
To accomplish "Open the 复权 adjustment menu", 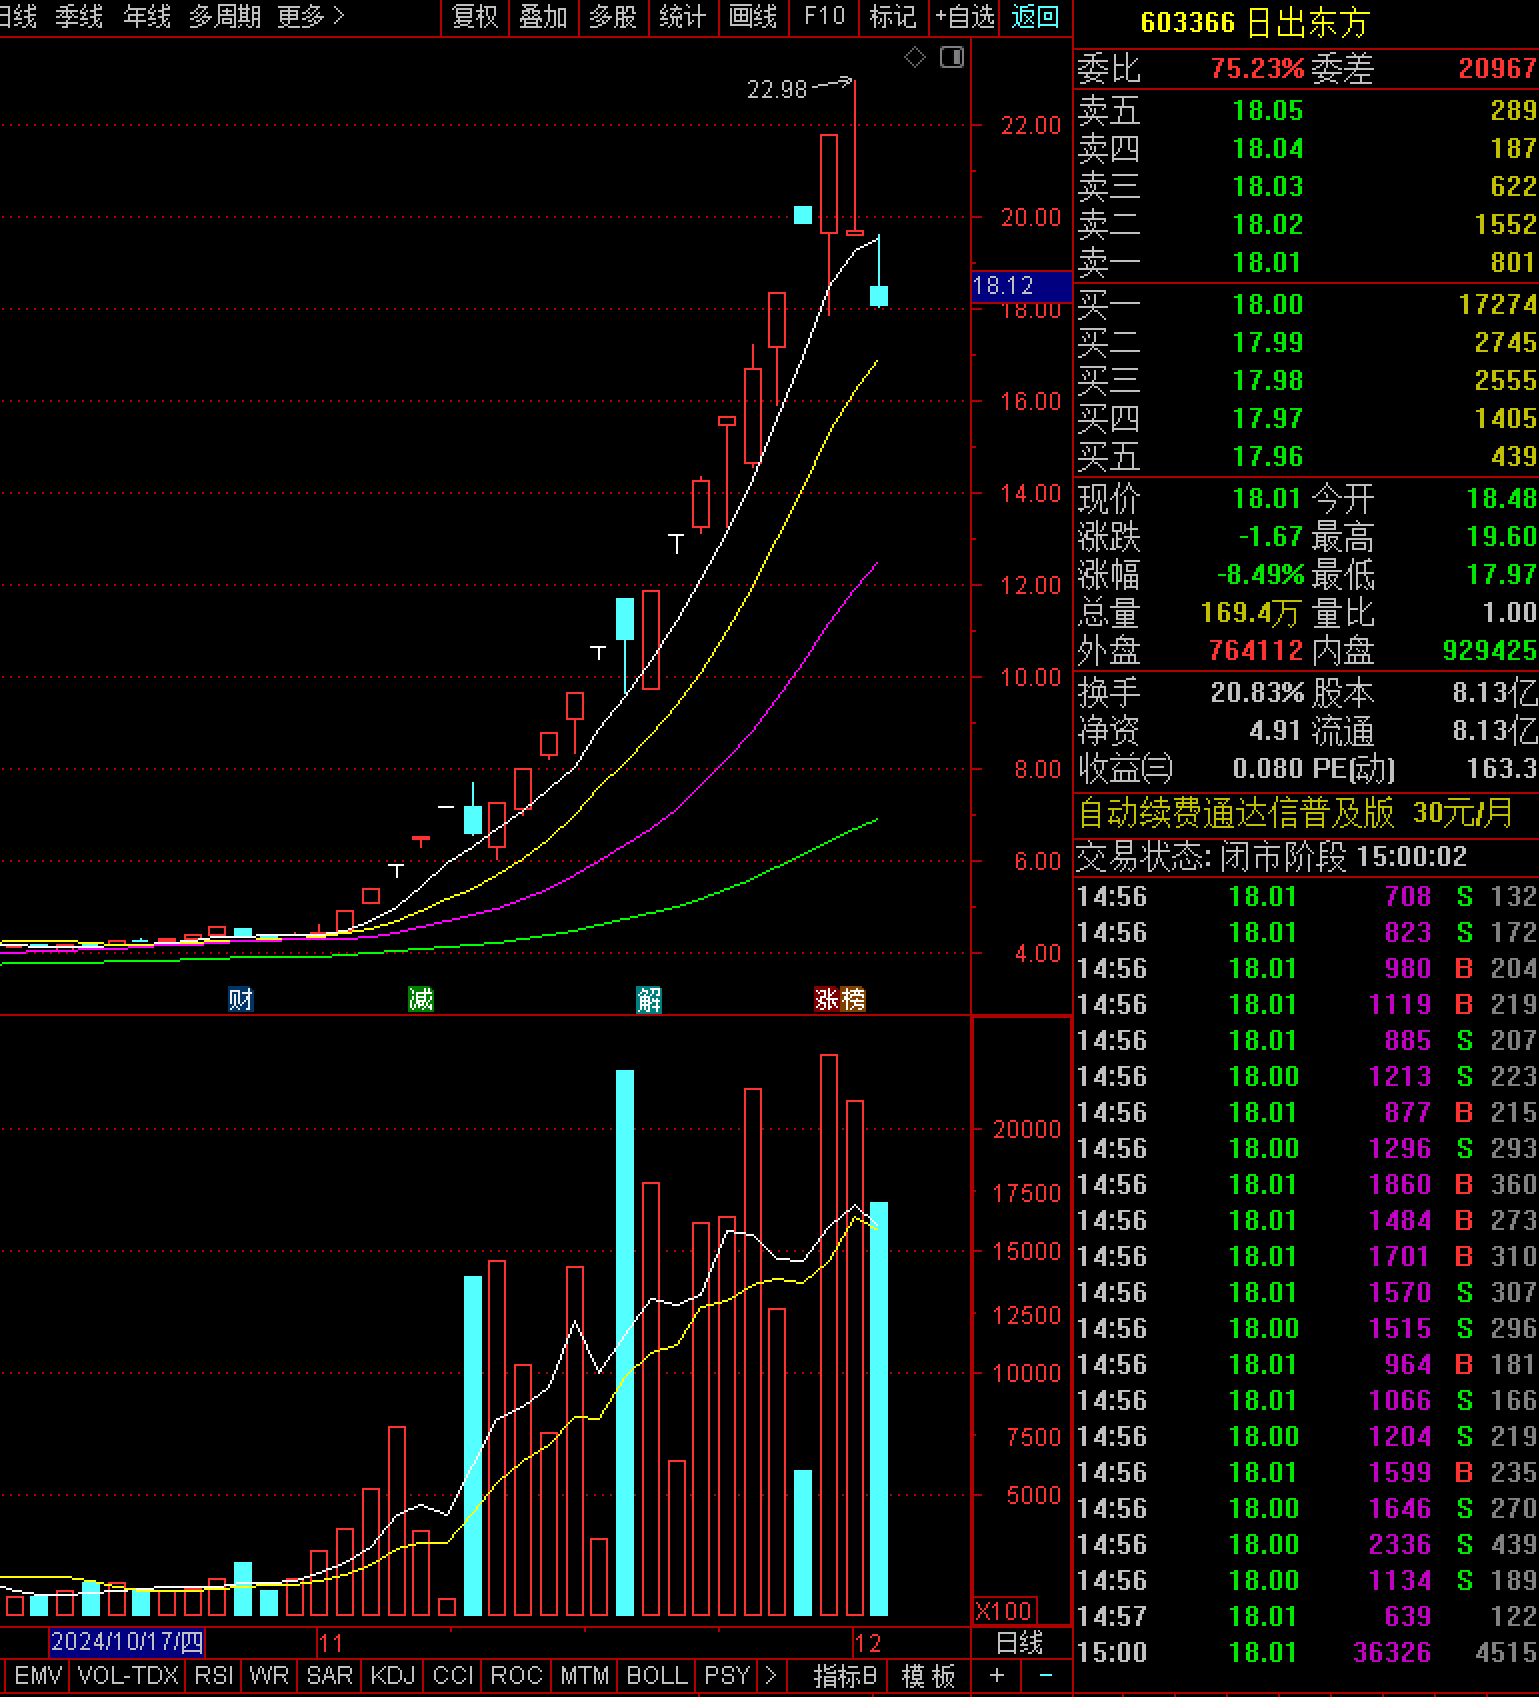I will (x=475, y=17).
